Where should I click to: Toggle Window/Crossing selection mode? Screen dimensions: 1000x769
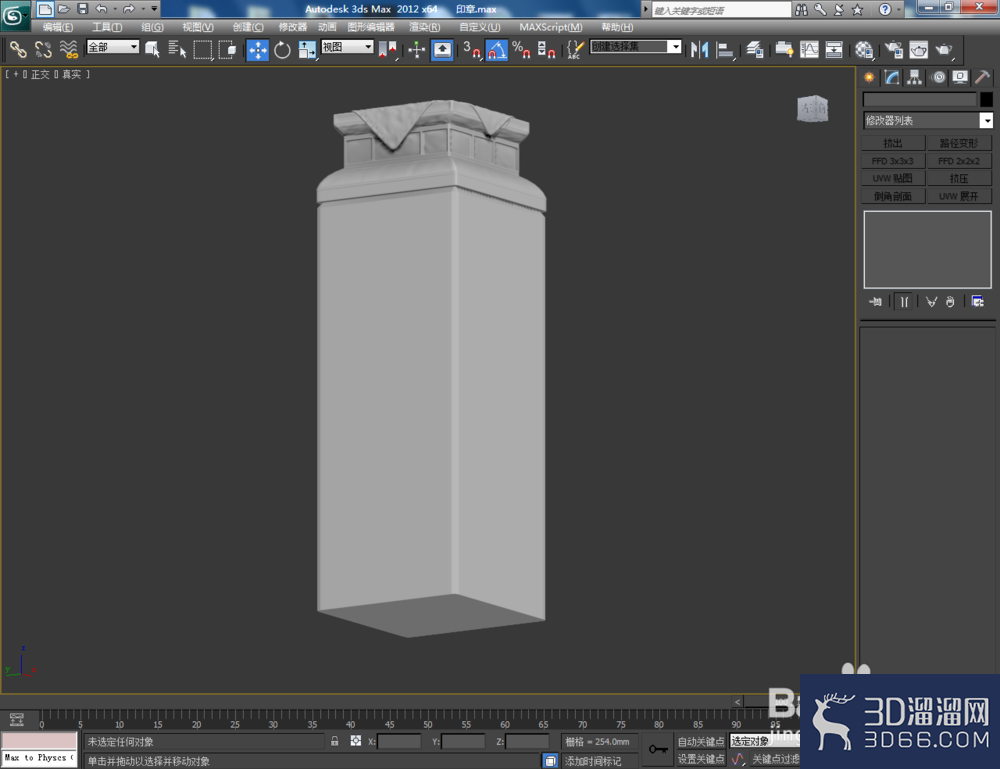228,50
